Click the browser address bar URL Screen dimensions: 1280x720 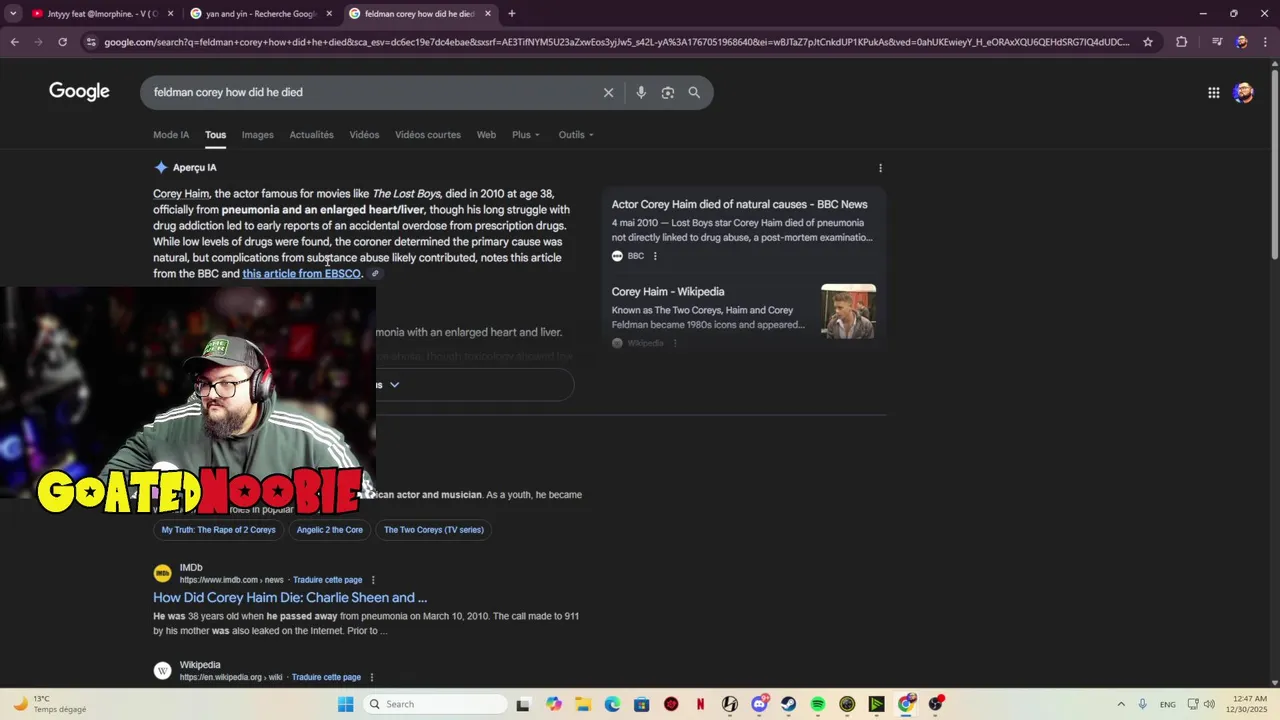[x=615, y=42]
